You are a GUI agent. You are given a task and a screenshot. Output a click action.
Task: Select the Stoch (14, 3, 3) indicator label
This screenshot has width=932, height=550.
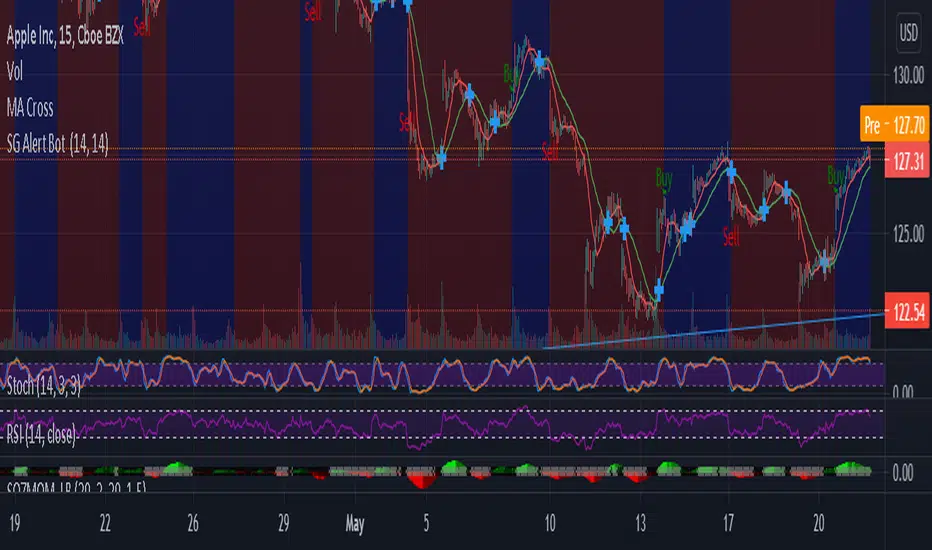tap(43, 386)
